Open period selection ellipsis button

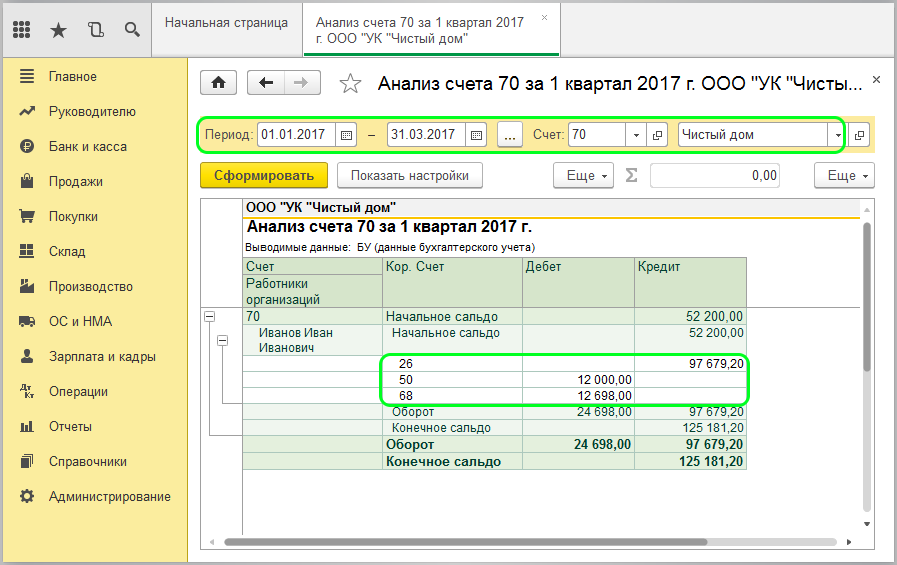510,135
